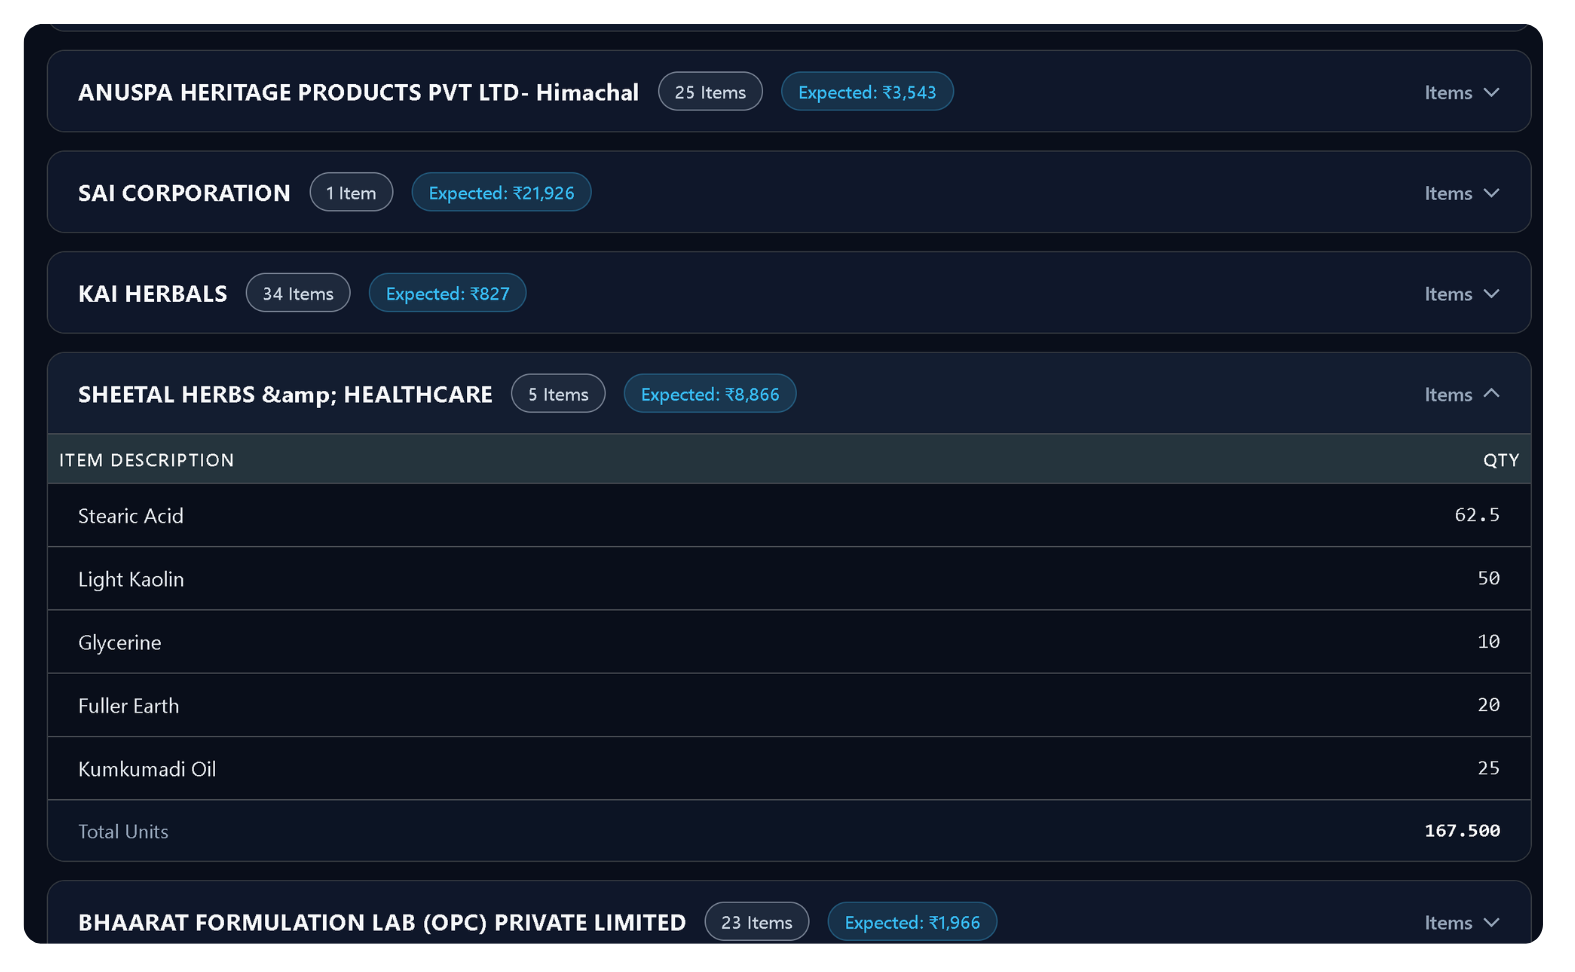Collapse items for SHEETAL HERBS & HEALTHCARE
This screenshot has height=972, width=1575.
coord(1462,395)
